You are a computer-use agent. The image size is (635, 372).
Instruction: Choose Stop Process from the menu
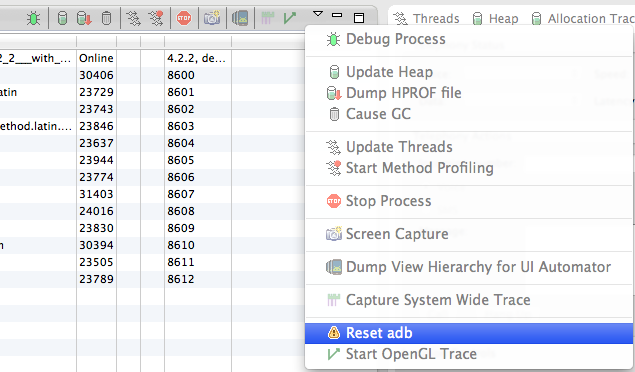[x=469, y=201]
